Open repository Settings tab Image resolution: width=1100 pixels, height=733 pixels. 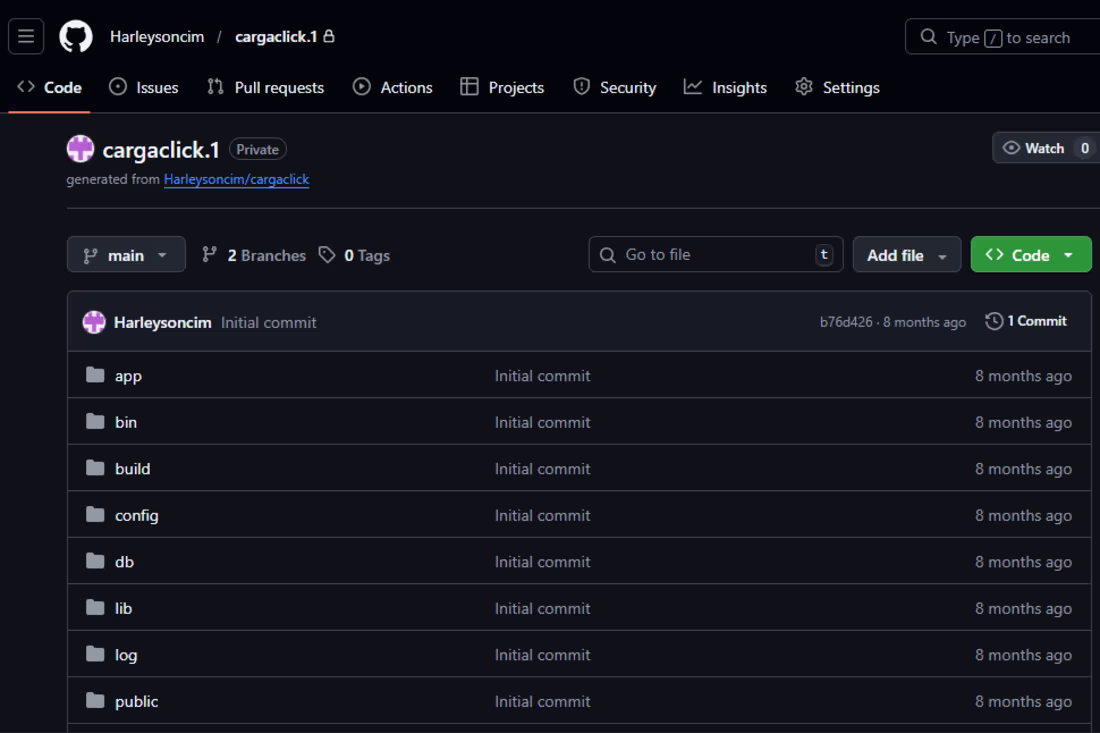(x=838, y=88)
